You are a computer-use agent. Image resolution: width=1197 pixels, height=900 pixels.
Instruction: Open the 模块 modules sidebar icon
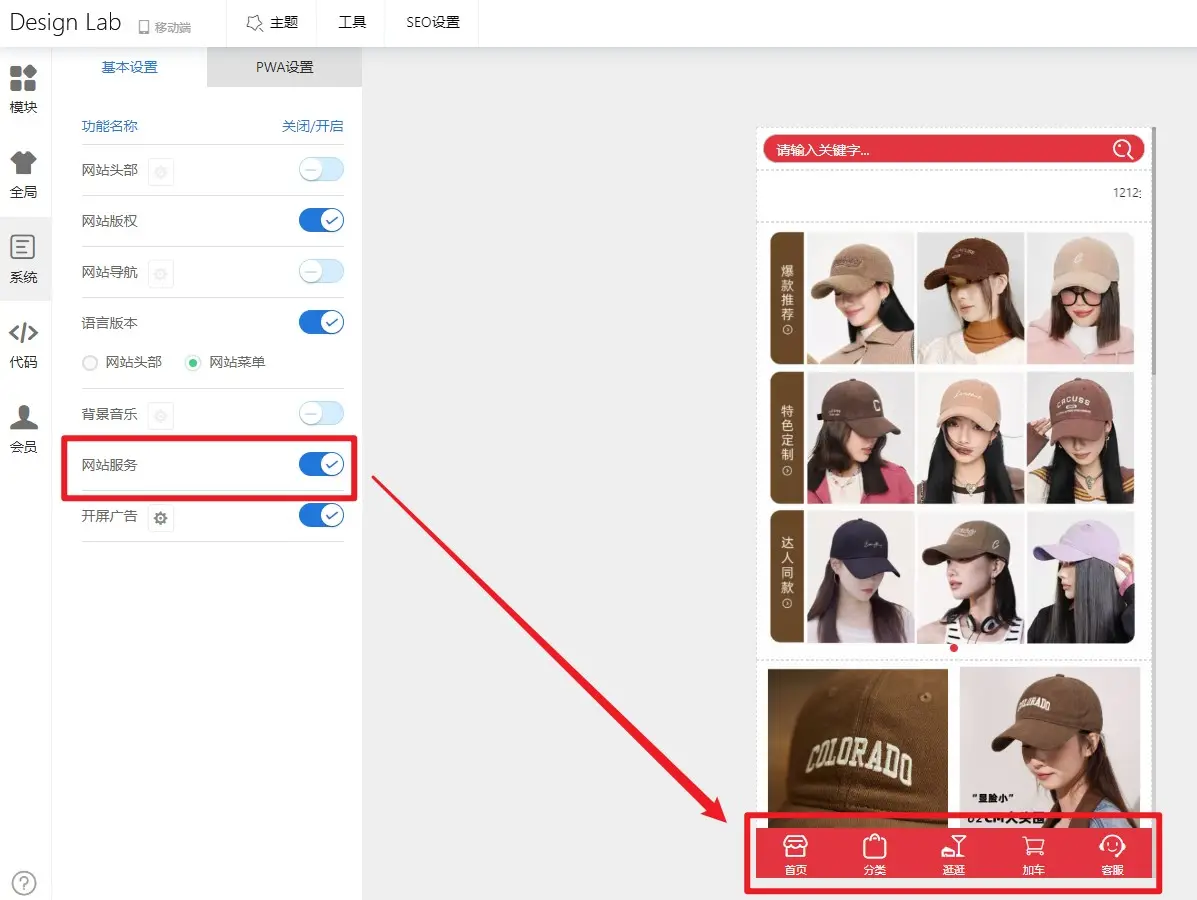(23, 88)
